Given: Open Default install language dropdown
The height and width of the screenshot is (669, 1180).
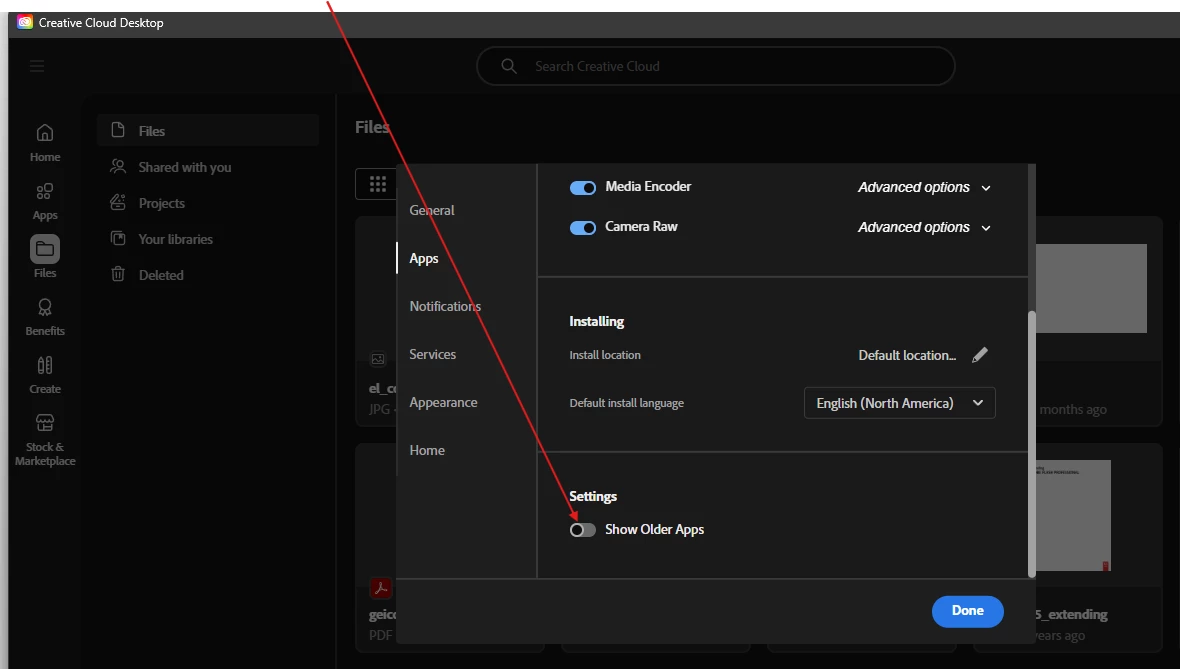Looking at the screenshot, I should pyautogui.click(x=899, y=403).
